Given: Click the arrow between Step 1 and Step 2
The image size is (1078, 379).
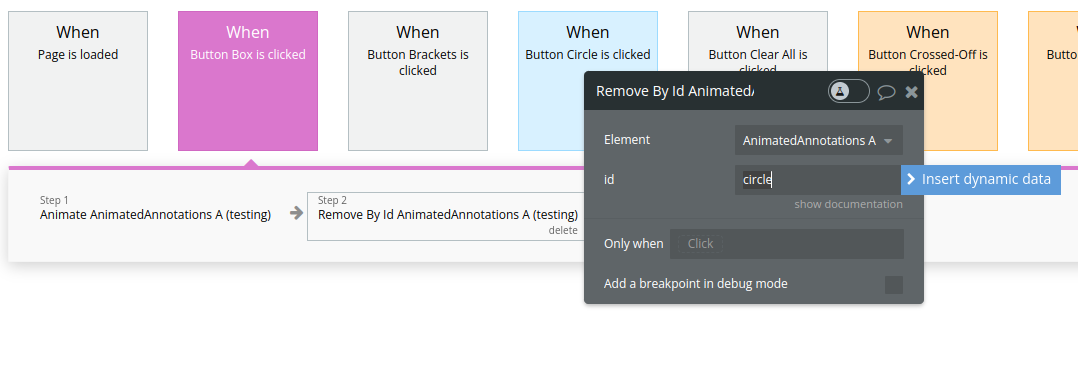Looking at the screenshot, I should coord(296,213).
